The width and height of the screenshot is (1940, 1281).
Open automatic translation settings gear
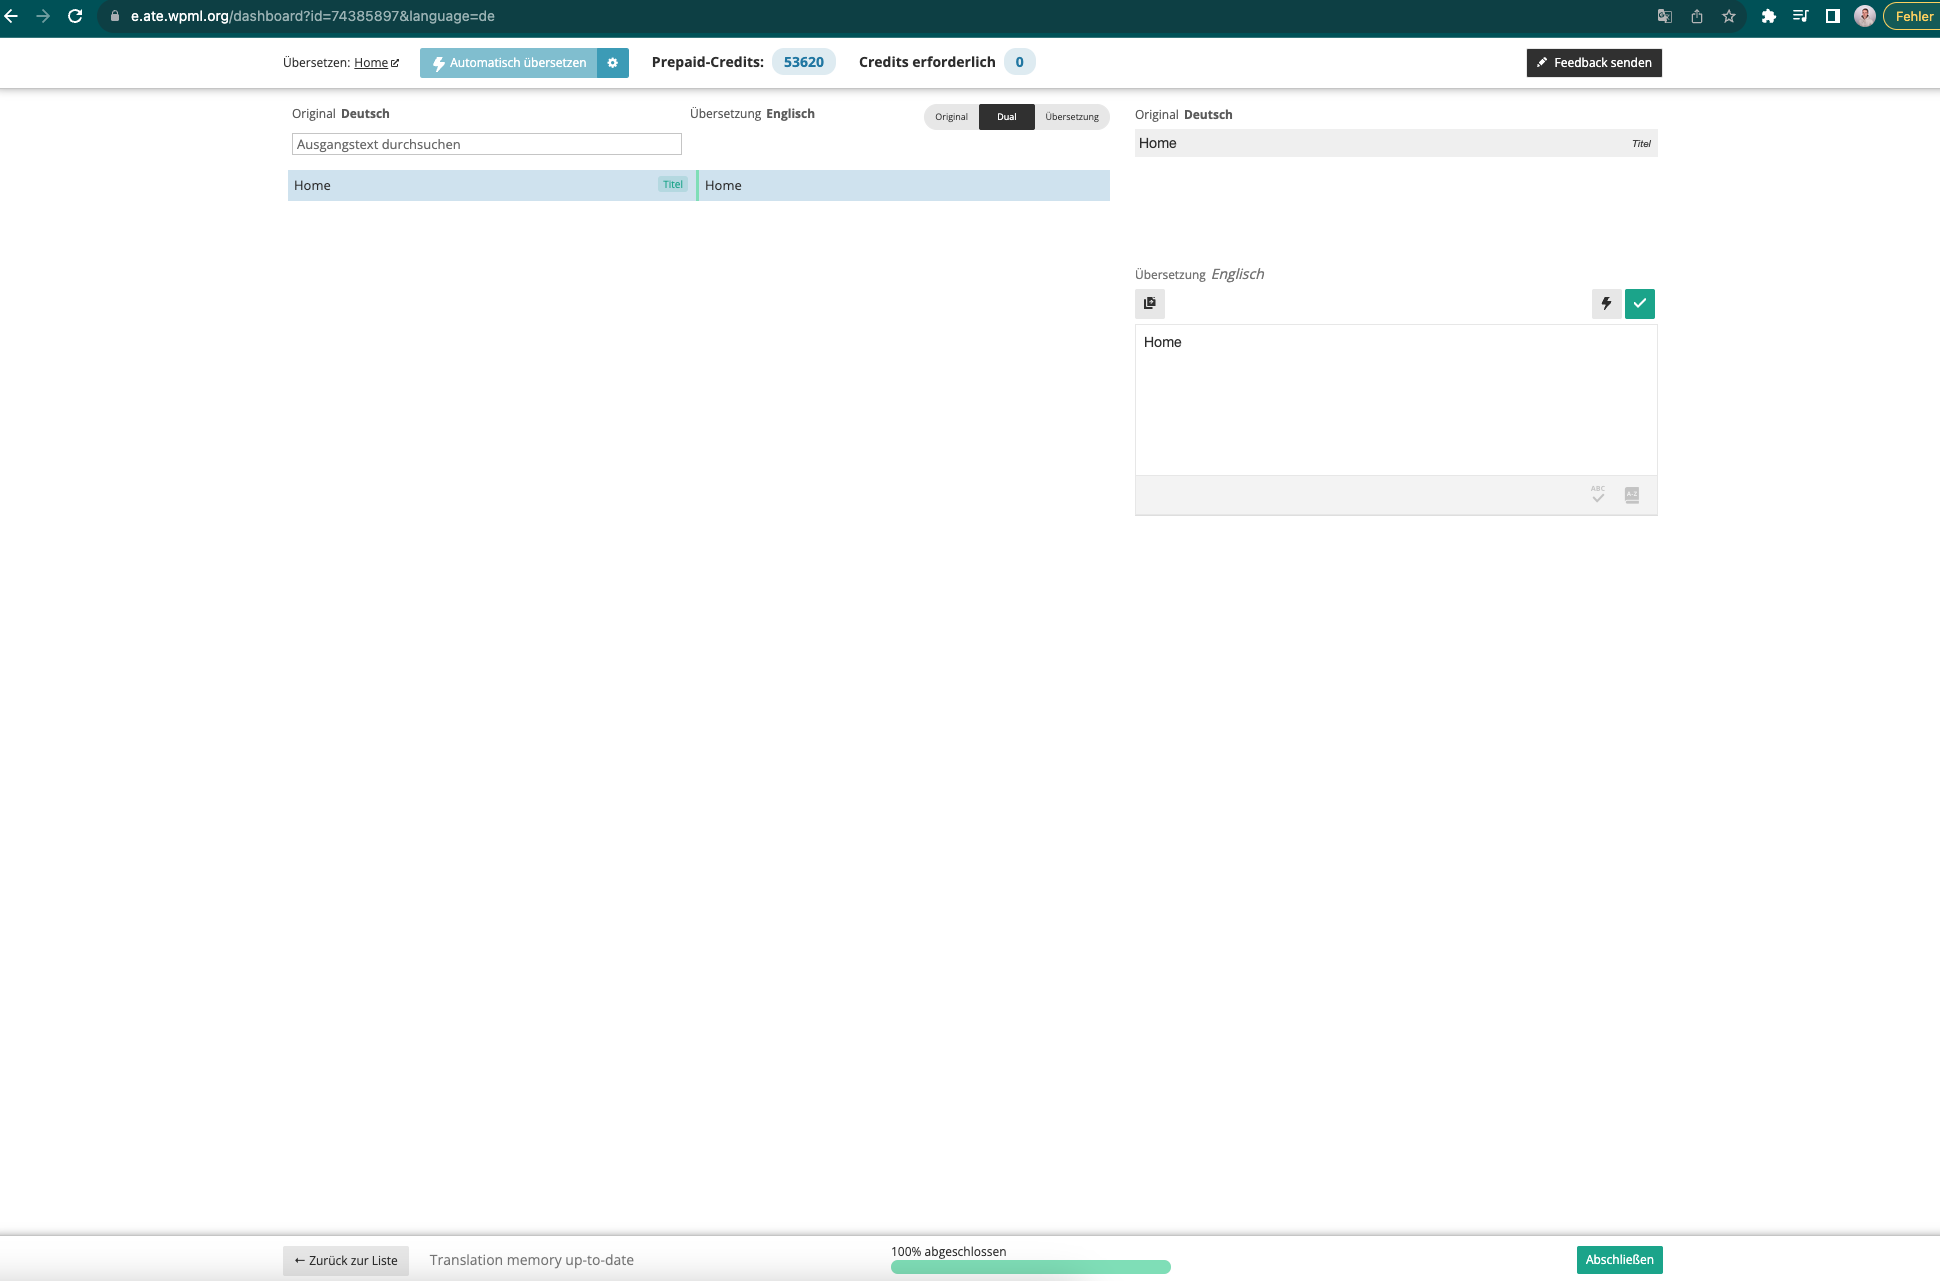point(613,63)
